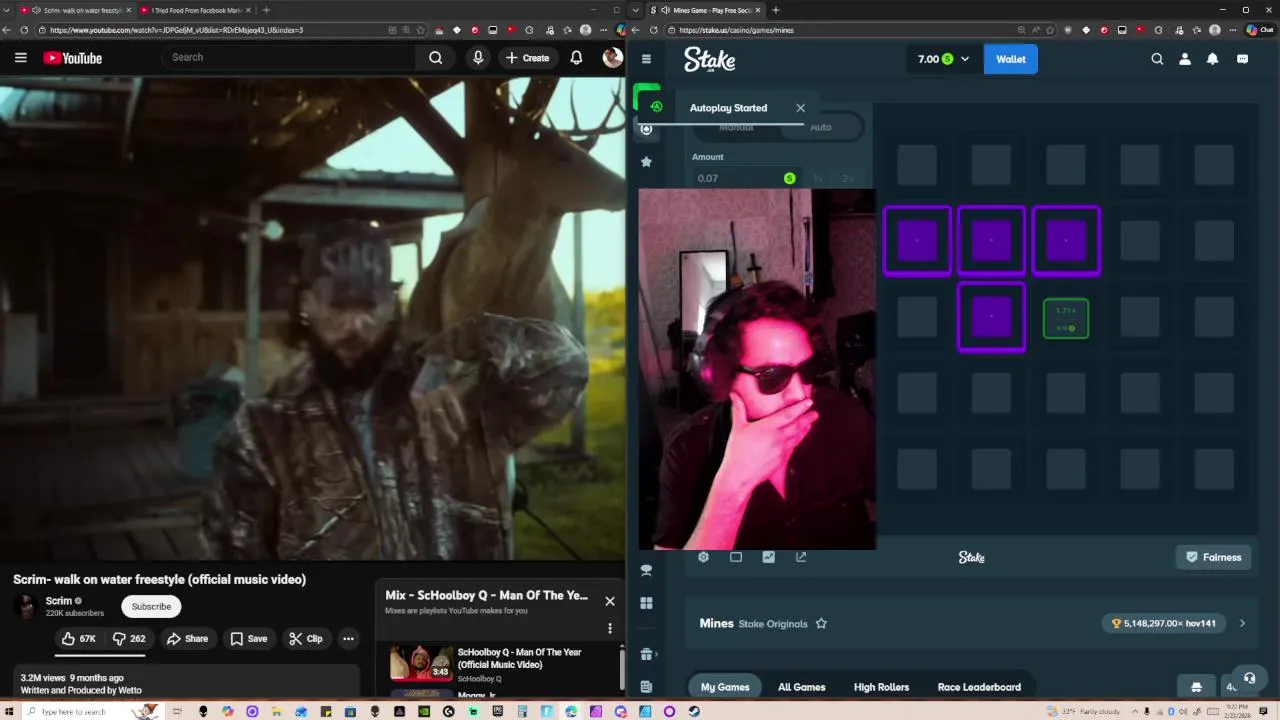Open Stake sidebar hamburger menu
This screenshot has height=720, width=1280.
pyautogui.click(x=646, y=59)
